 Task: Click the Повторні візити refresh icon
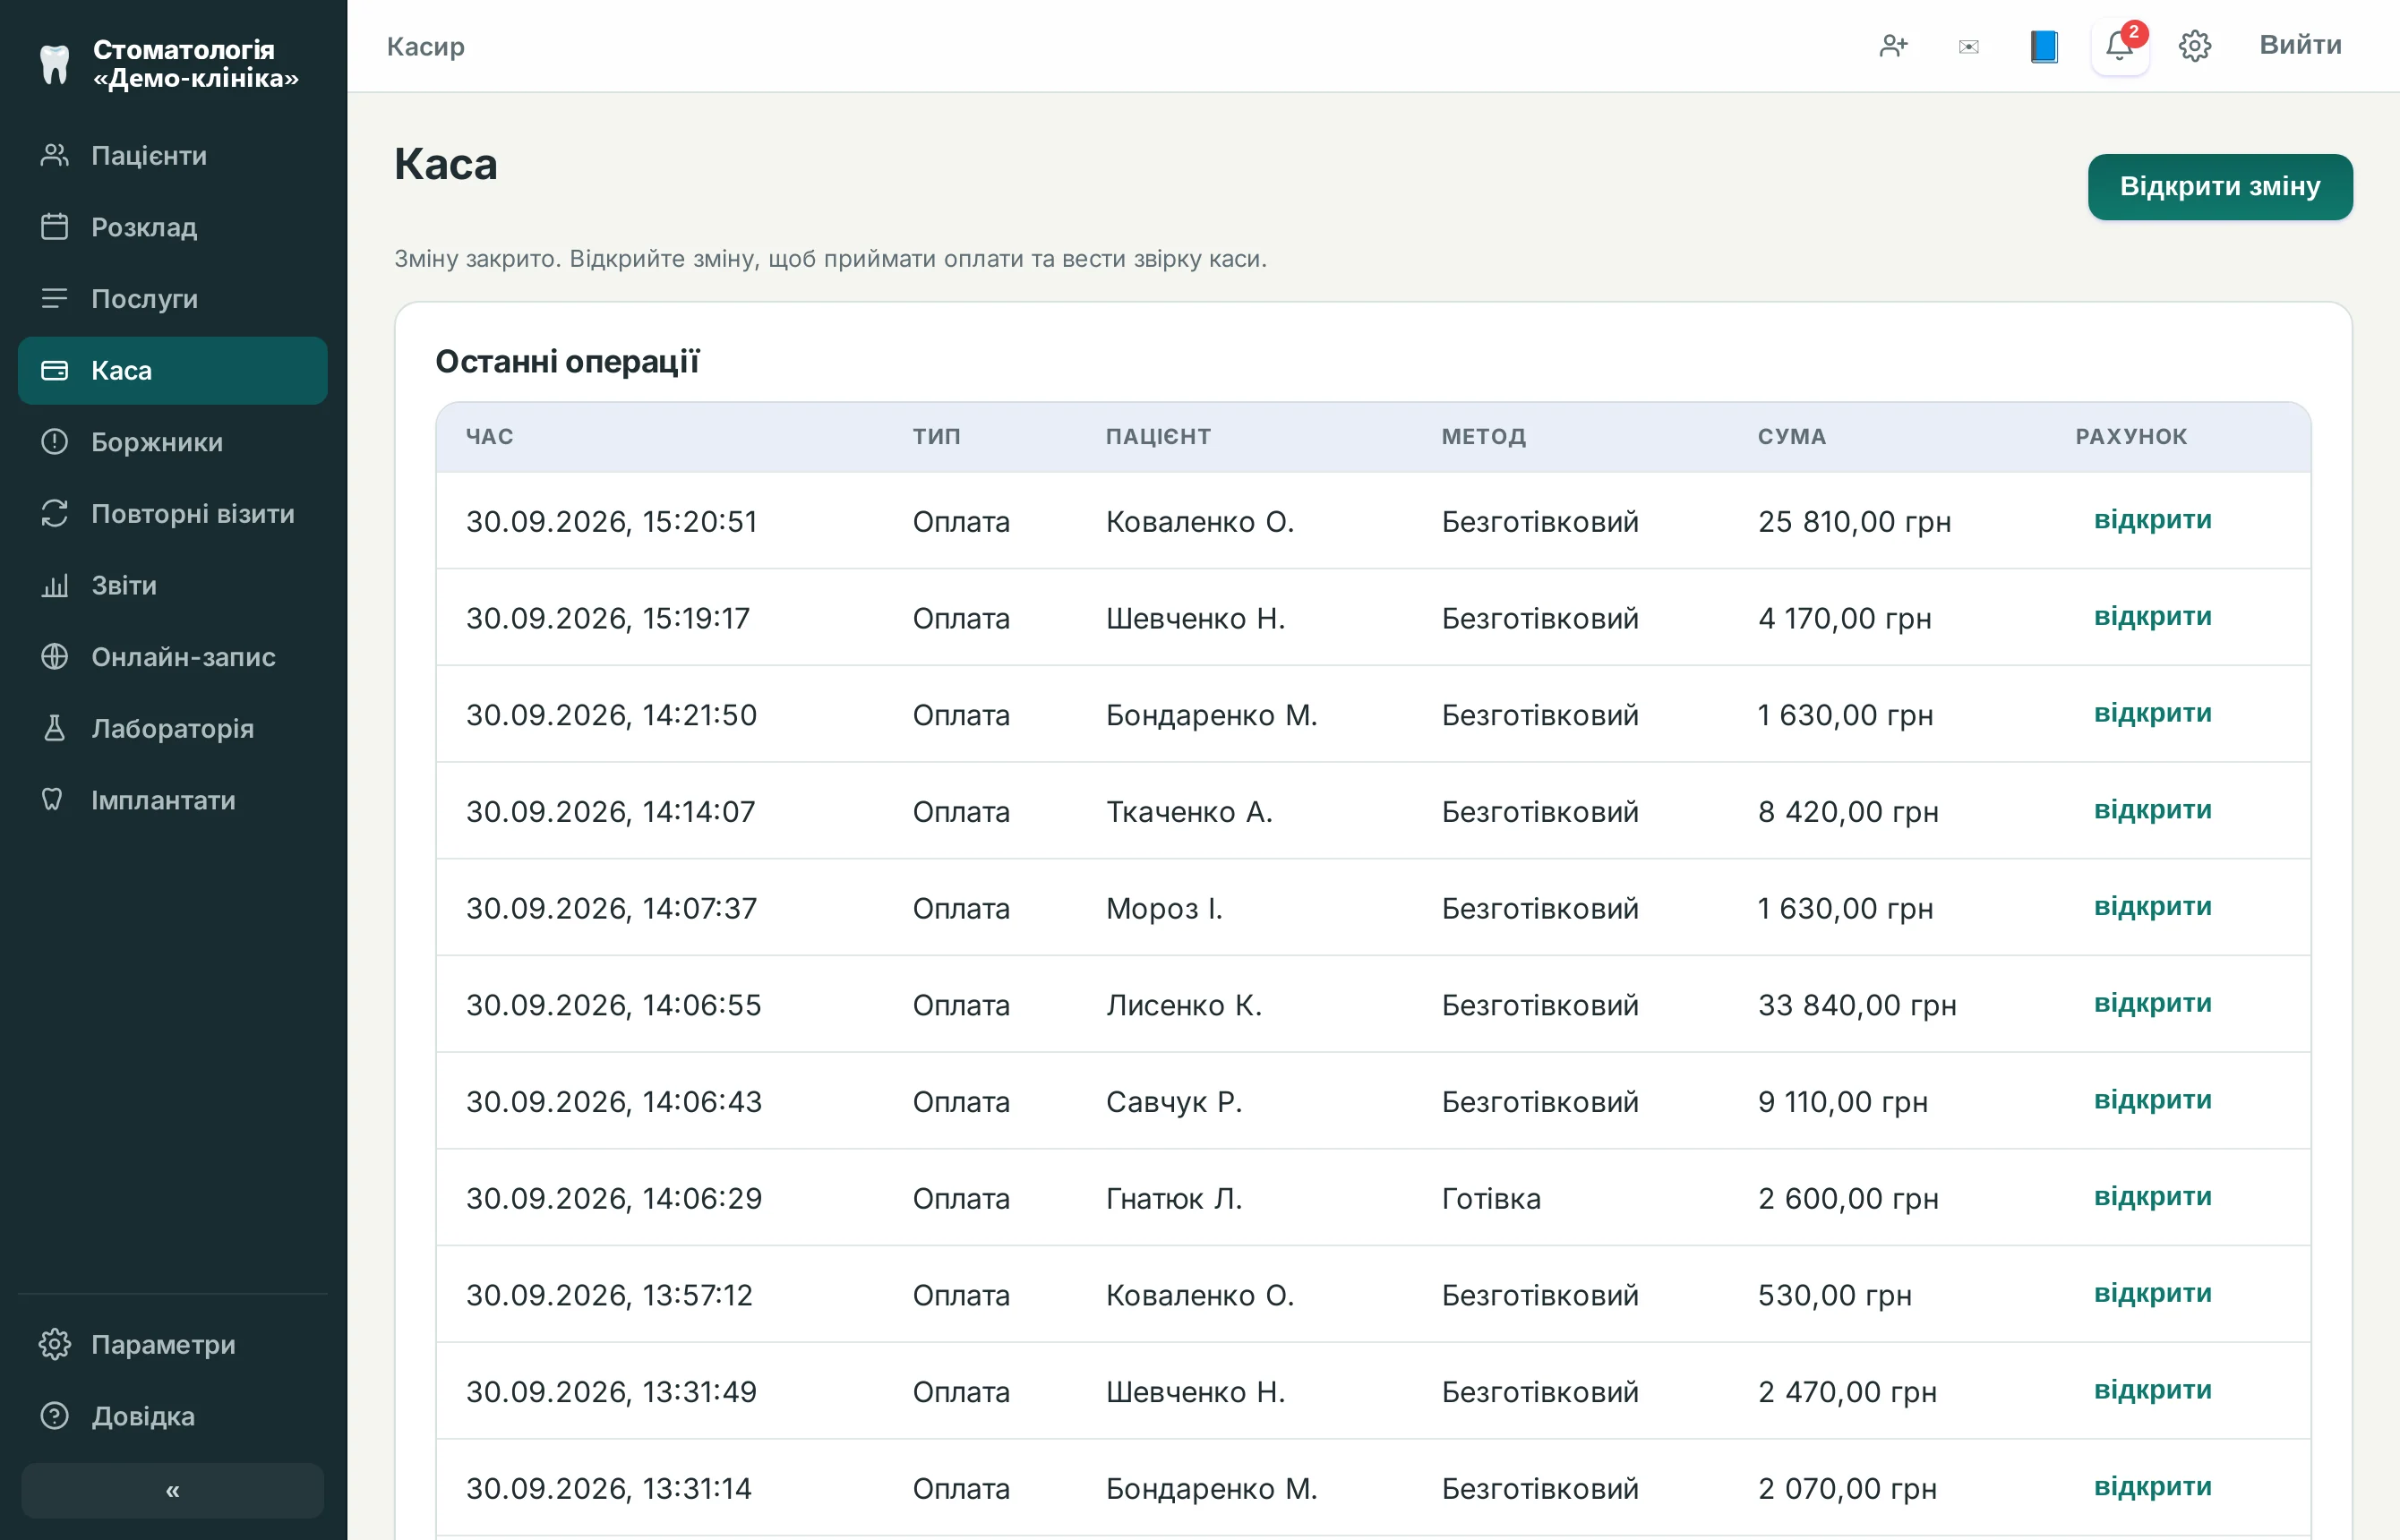point(54,513)
